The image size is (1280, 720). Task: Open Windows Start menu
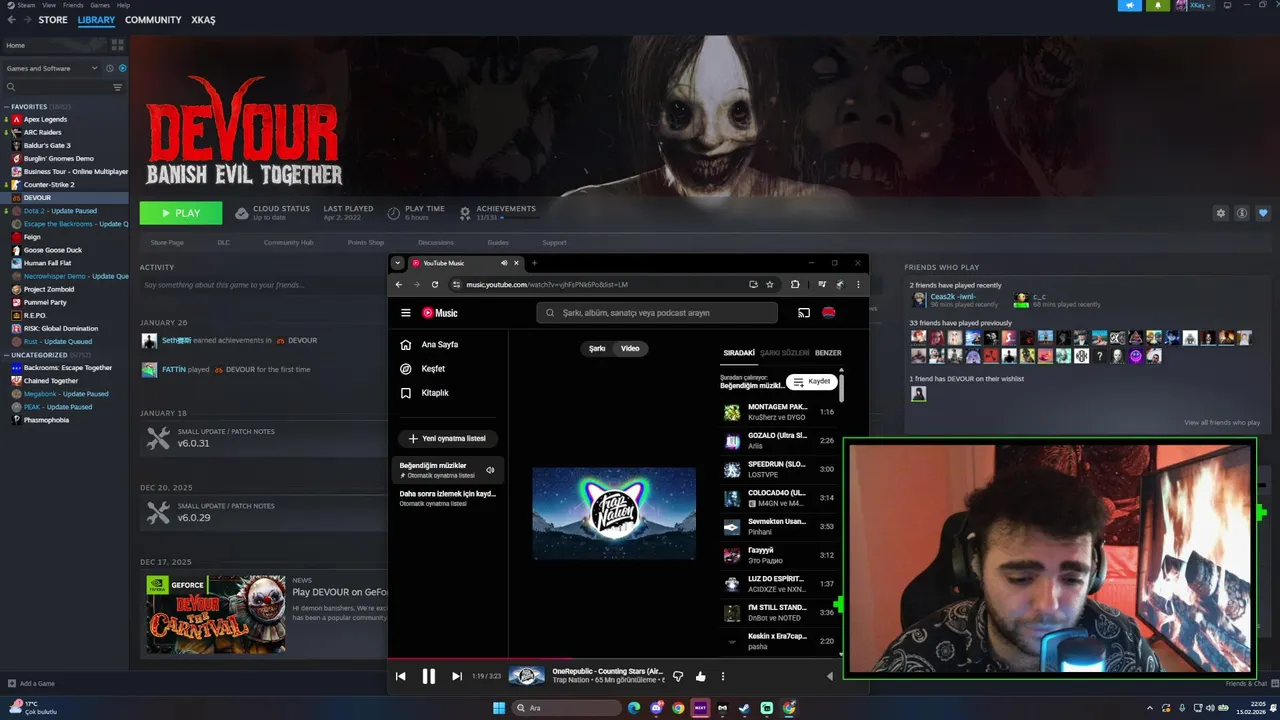[x=499, y=708]
